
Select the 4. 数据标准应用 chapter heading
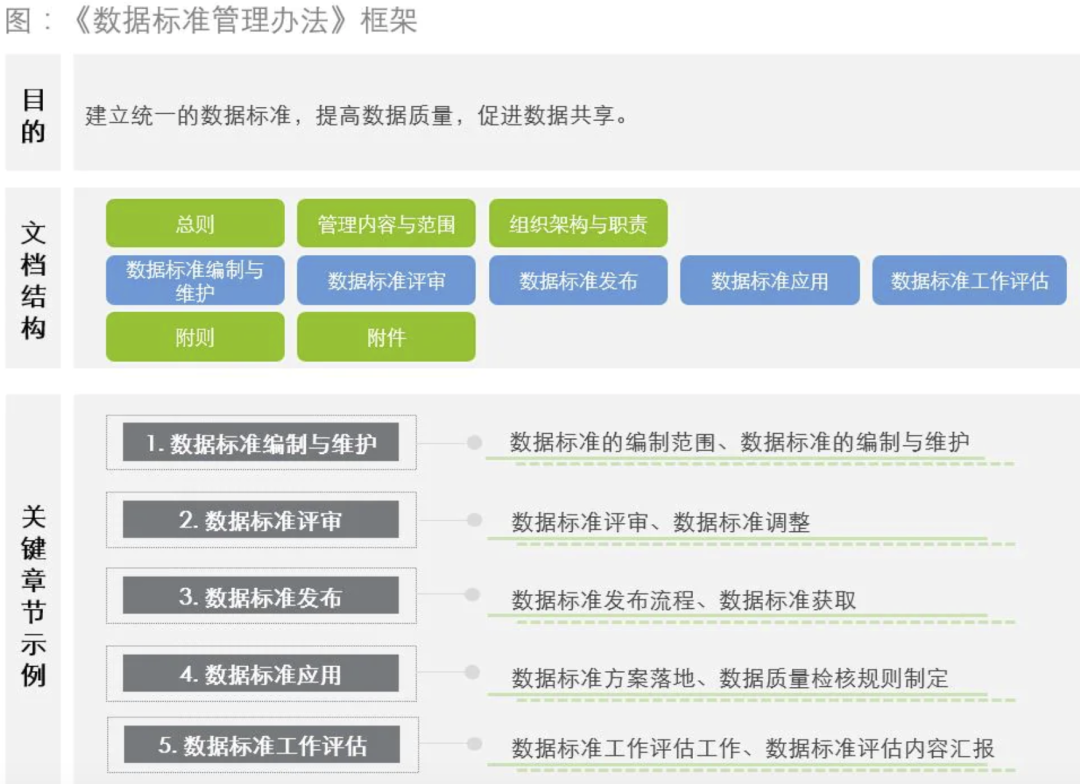coord(260,673)
